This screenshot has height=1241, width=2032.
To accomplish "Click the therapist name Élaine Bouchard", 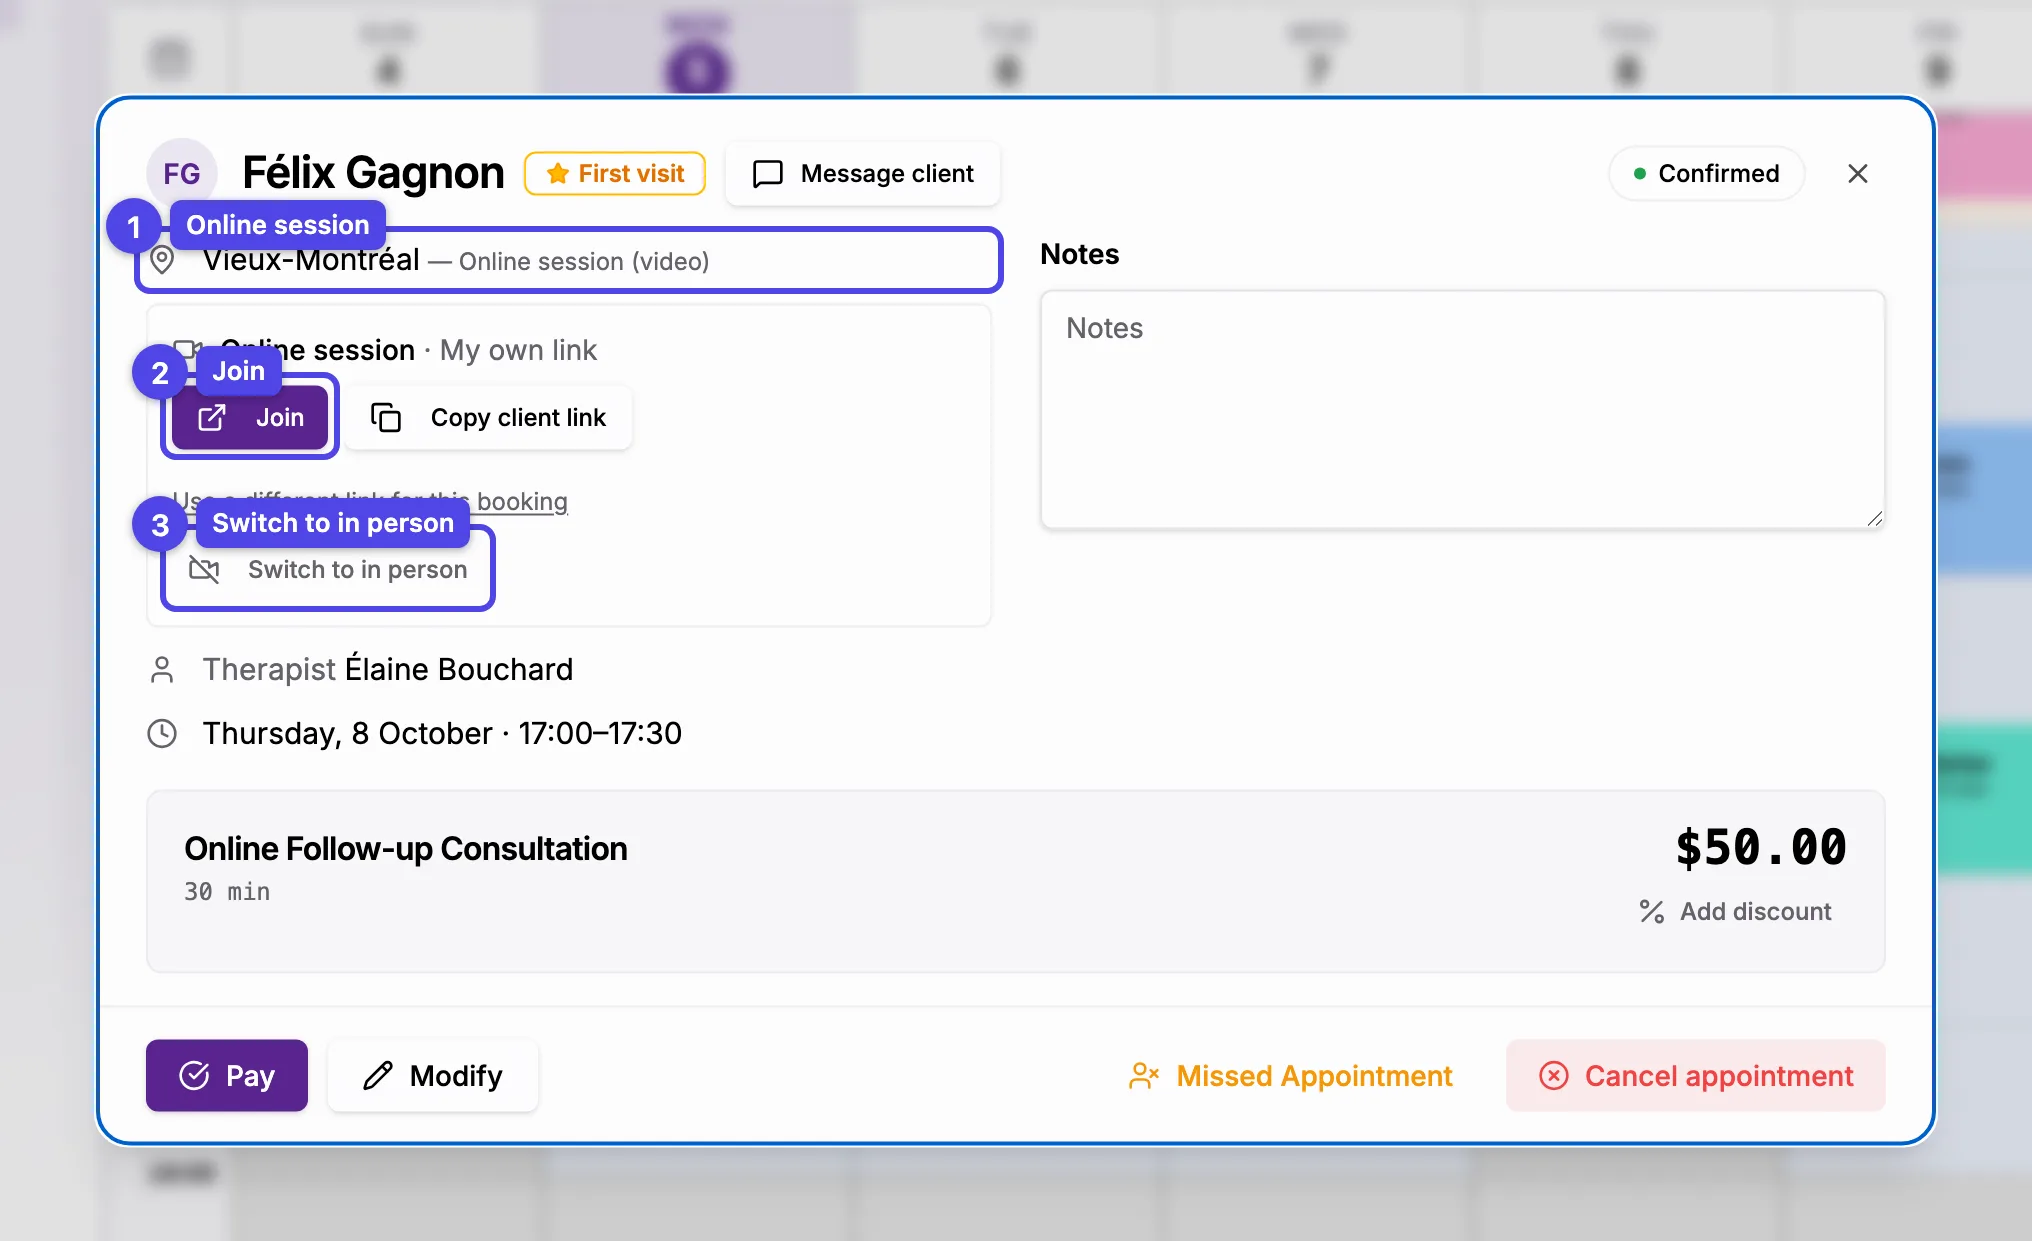I will click(x=459, y=669).
